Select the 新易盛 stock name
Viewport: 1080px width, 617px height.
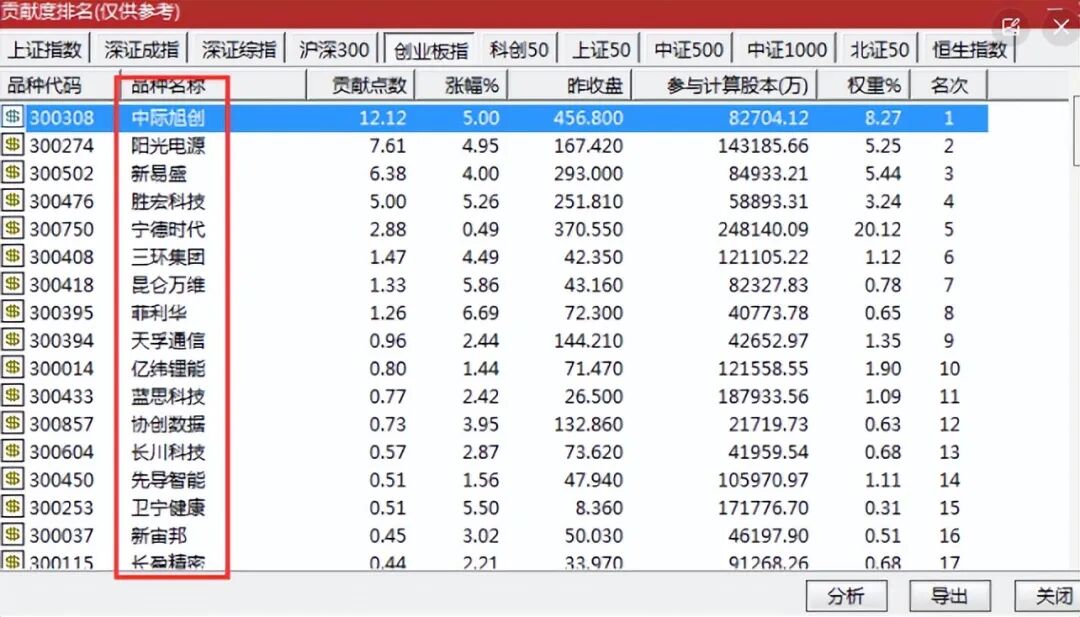coord(159,174)
